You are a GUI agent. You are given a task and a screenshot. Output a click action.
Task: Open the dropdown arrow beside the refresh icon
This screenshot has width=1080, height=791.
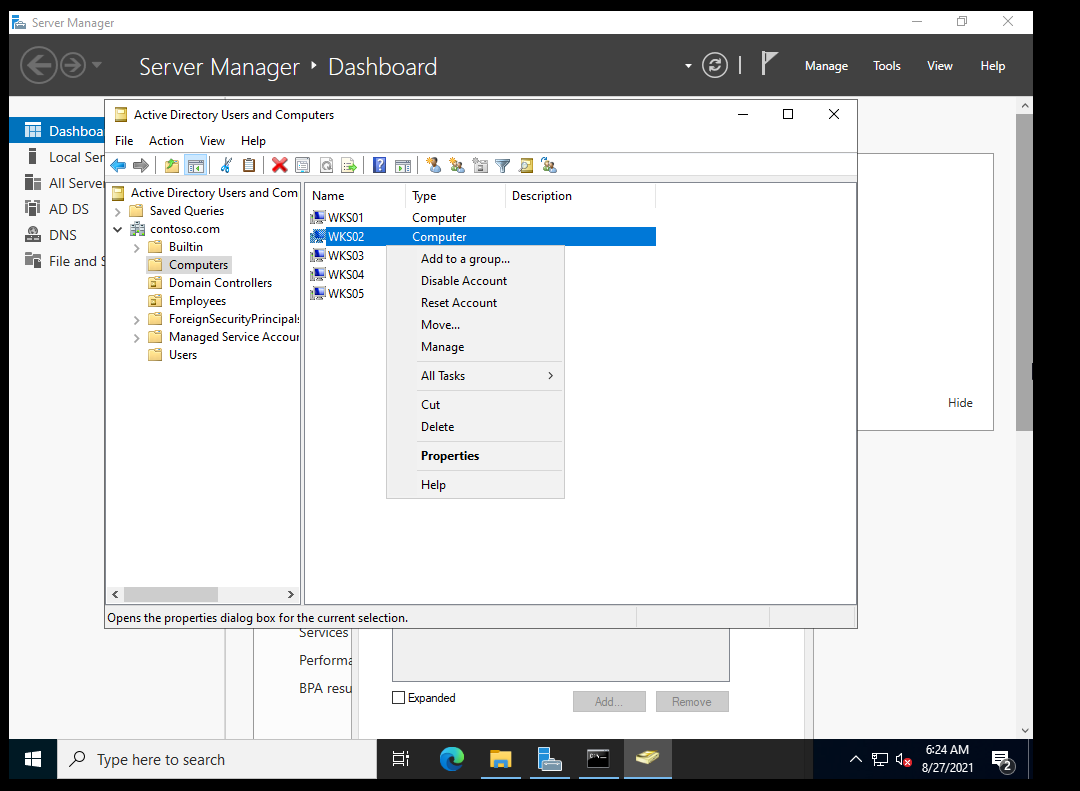pos(688,66)
